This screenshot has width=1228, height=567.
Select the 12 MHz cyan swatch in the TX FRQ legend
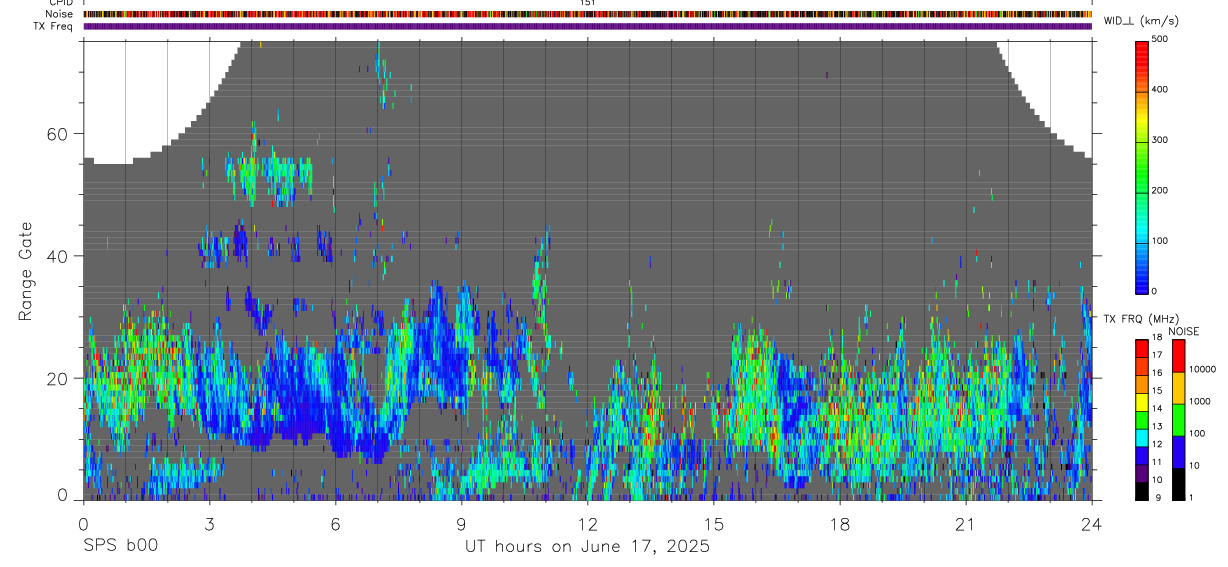[1142, 443]
